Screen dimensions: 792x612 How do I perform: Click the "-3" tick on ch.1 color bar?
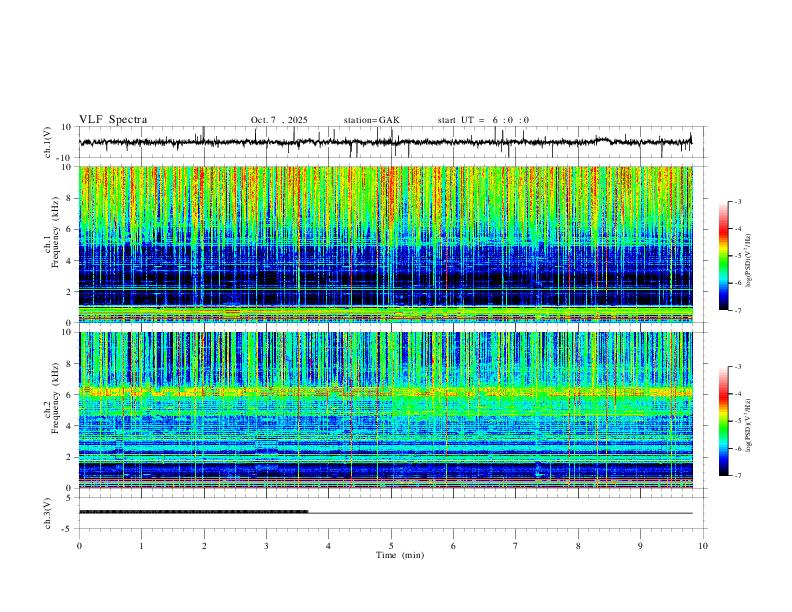point(737,201)
